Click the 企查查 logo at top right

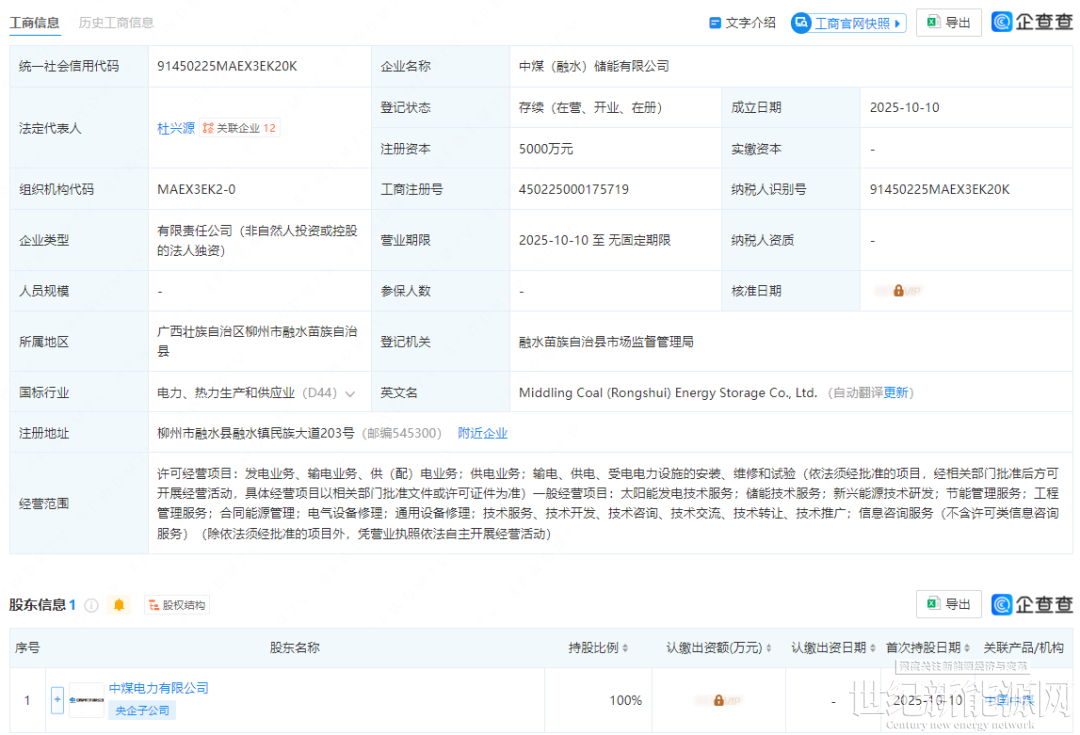[1032, 22]
